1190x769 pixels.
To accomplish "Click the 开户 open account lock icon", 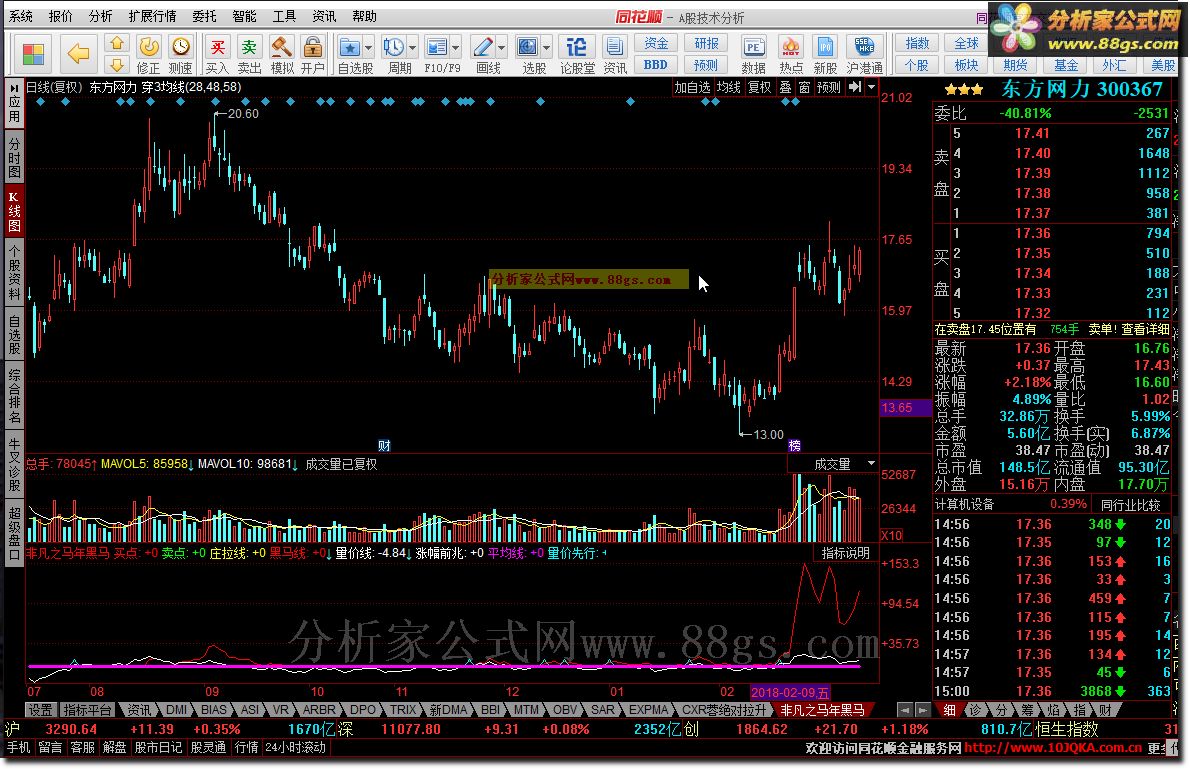I will 313,55.
